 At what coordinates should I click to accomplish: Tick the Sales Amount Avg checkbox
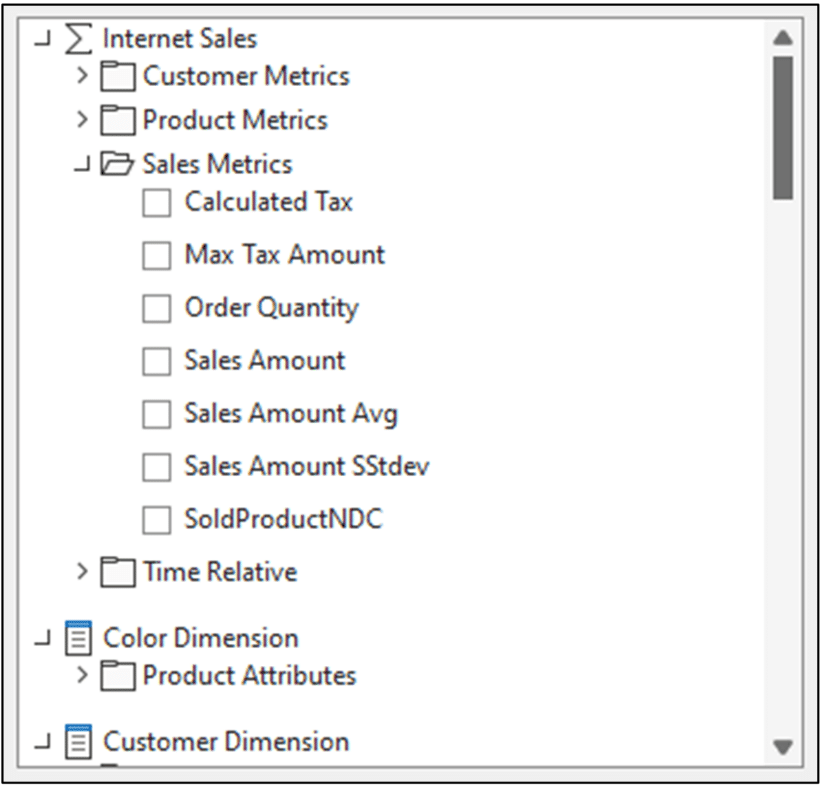(x=156, y=414)
